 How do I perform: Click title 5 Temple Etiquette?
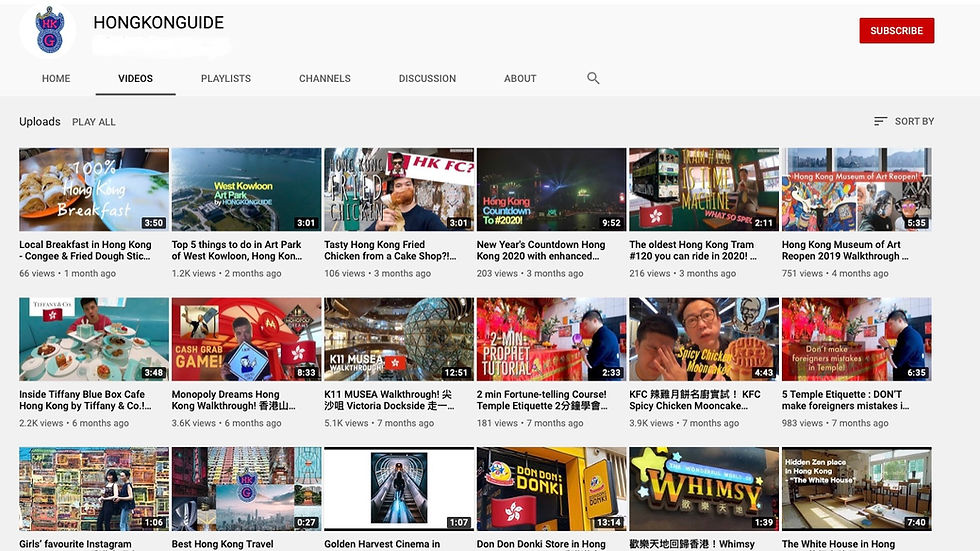coord(845,400)
